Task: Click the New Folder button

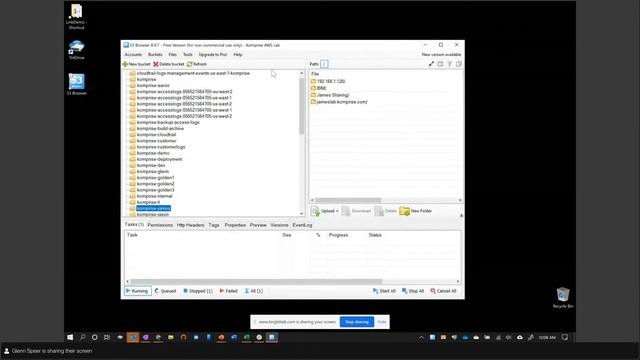Action: [416, 211]
